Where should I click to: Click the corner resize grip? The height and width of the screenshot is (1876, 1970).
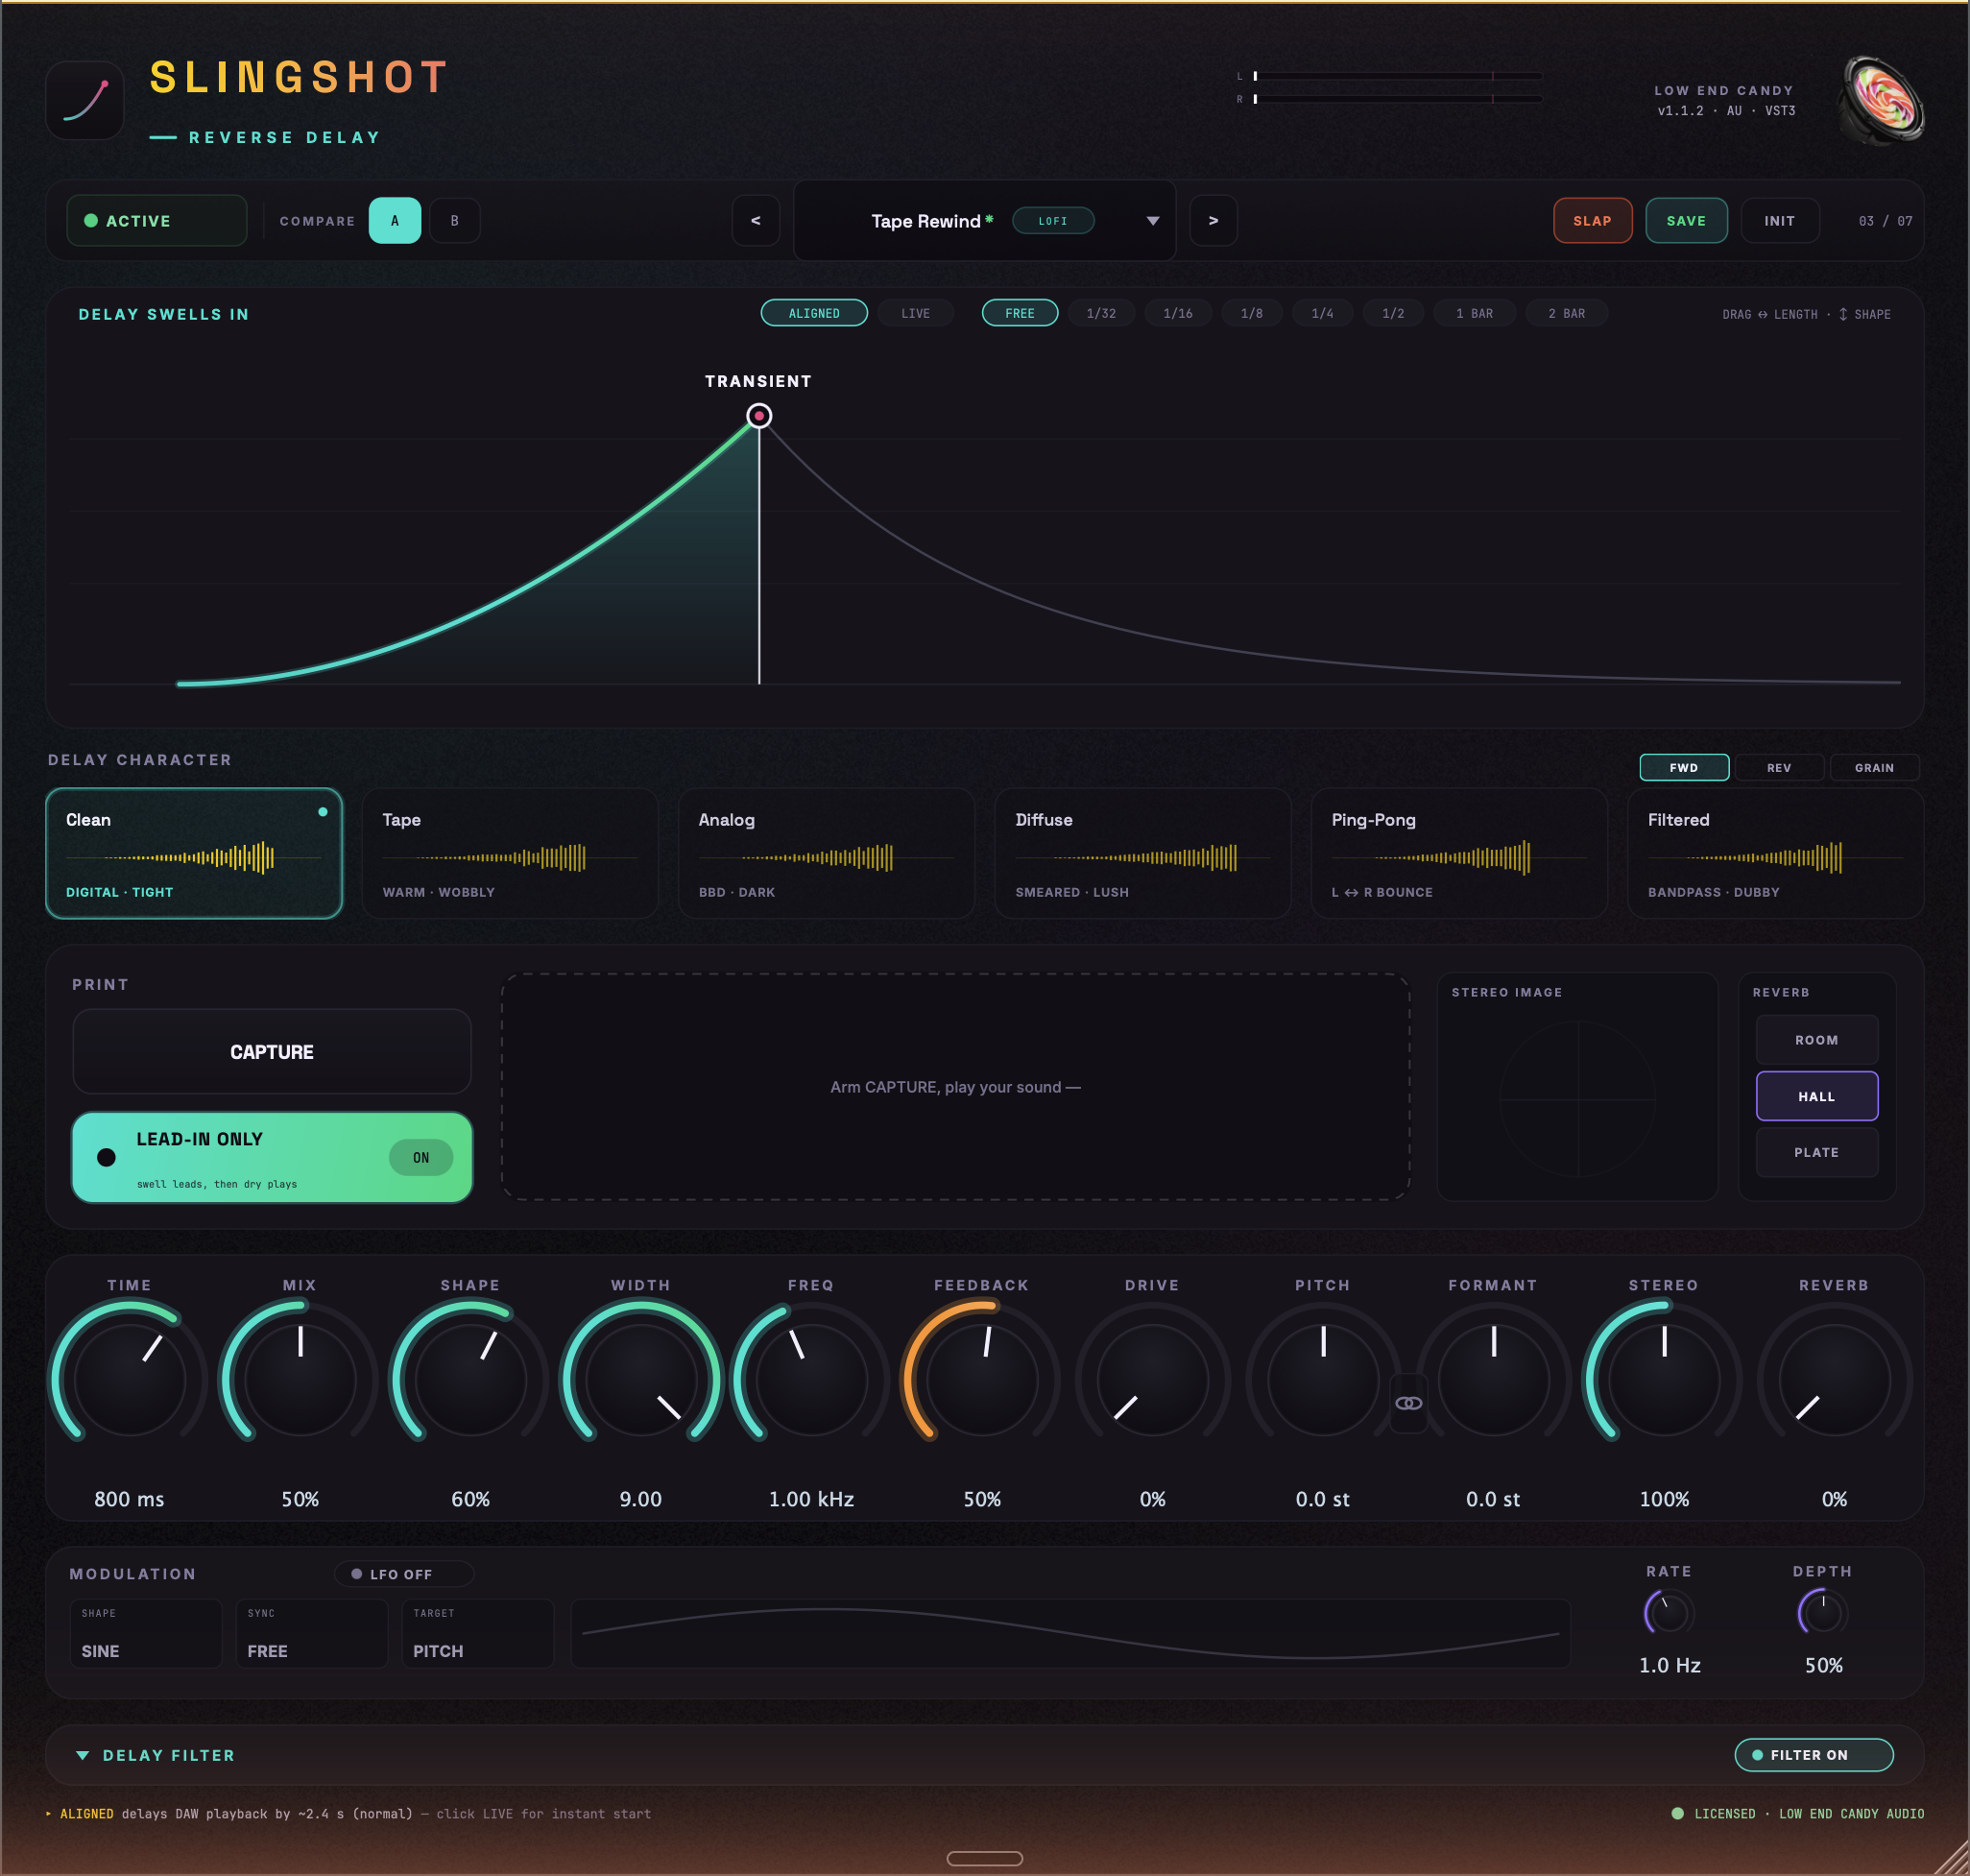click(1950, 1857)
